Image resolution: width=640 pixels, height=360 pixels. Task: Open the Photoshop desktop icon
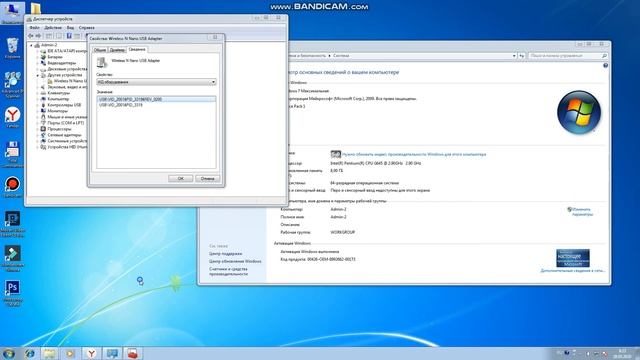click(13, 293)
